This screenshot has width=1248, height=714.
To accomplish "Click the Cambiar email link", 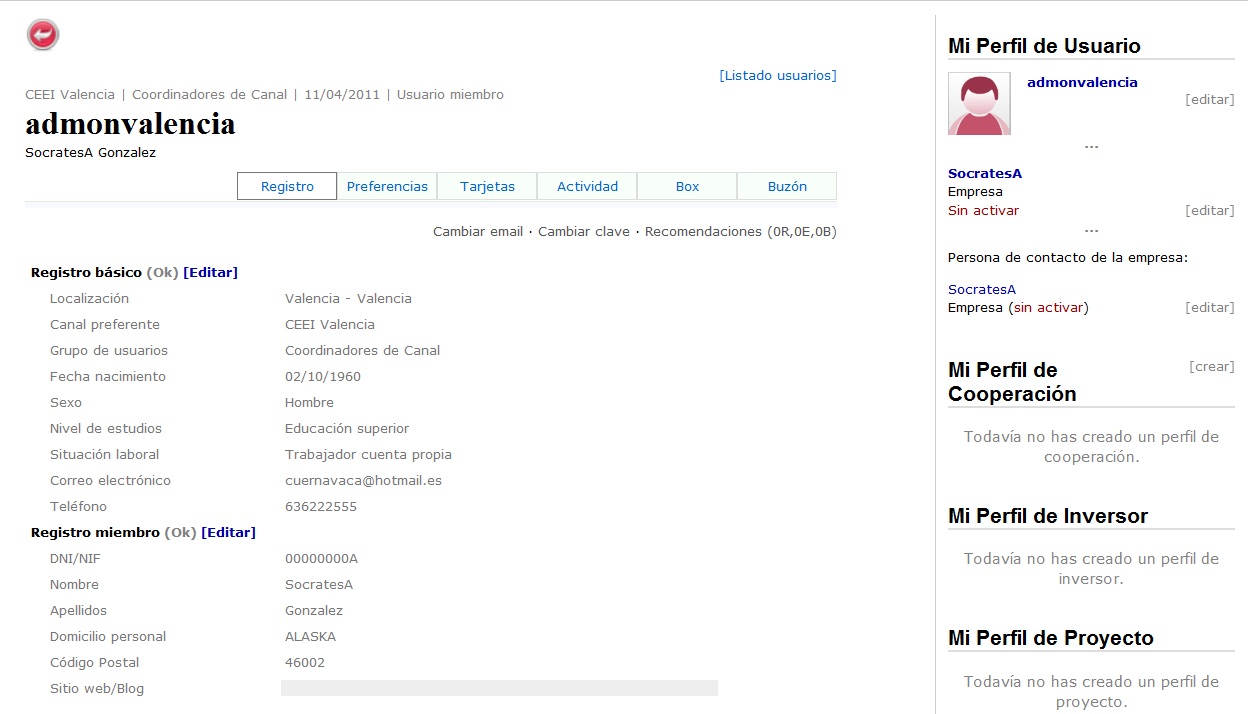I will coord(477,231).
